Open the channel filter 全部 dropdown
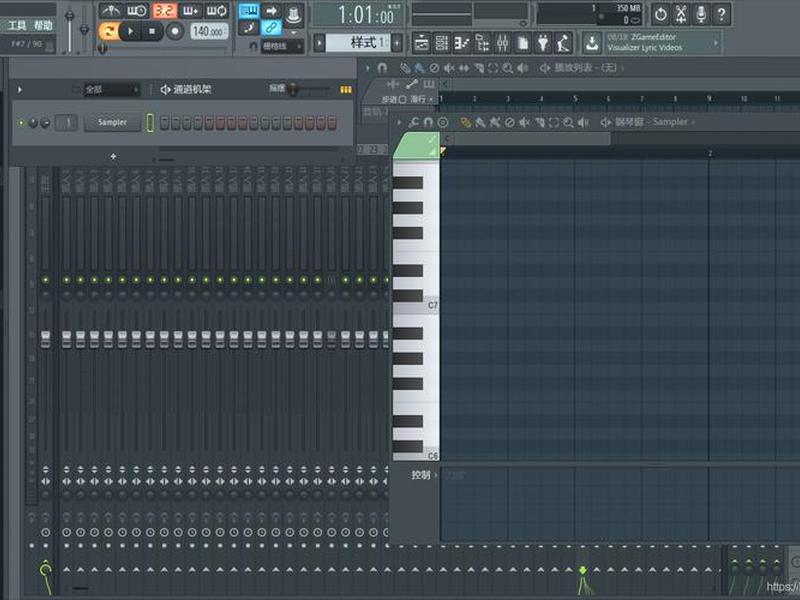The image size is (800, 600). pos(111,90)
